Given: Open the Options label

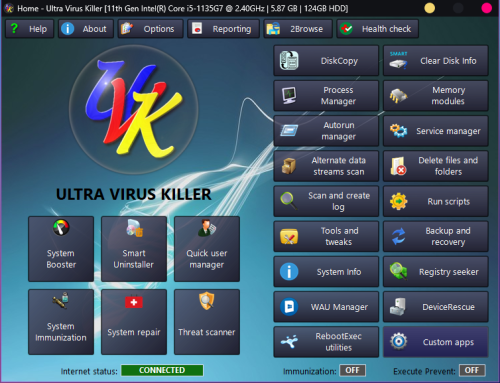Looking at the screenshot, I should (x=159, y=29).
